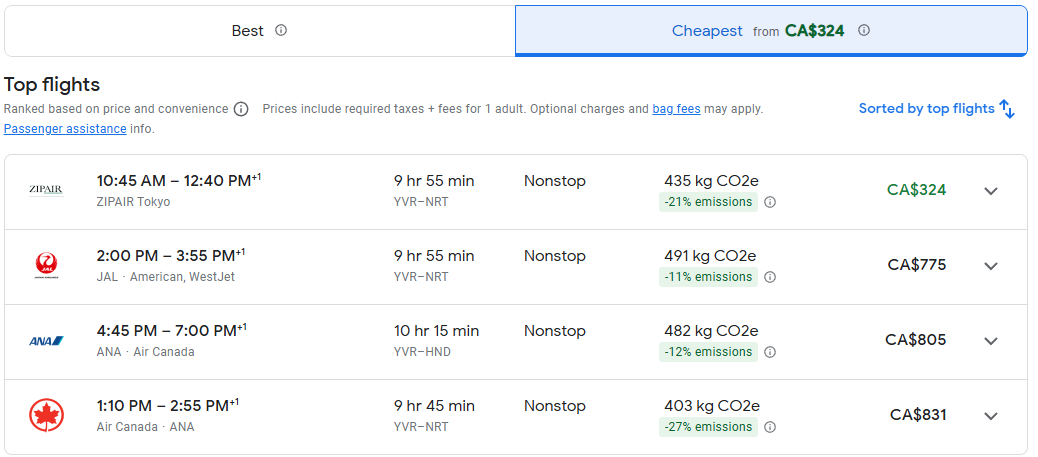Click the ZIPAIR airline logo
1038x457 pixels.
[46, 191]
